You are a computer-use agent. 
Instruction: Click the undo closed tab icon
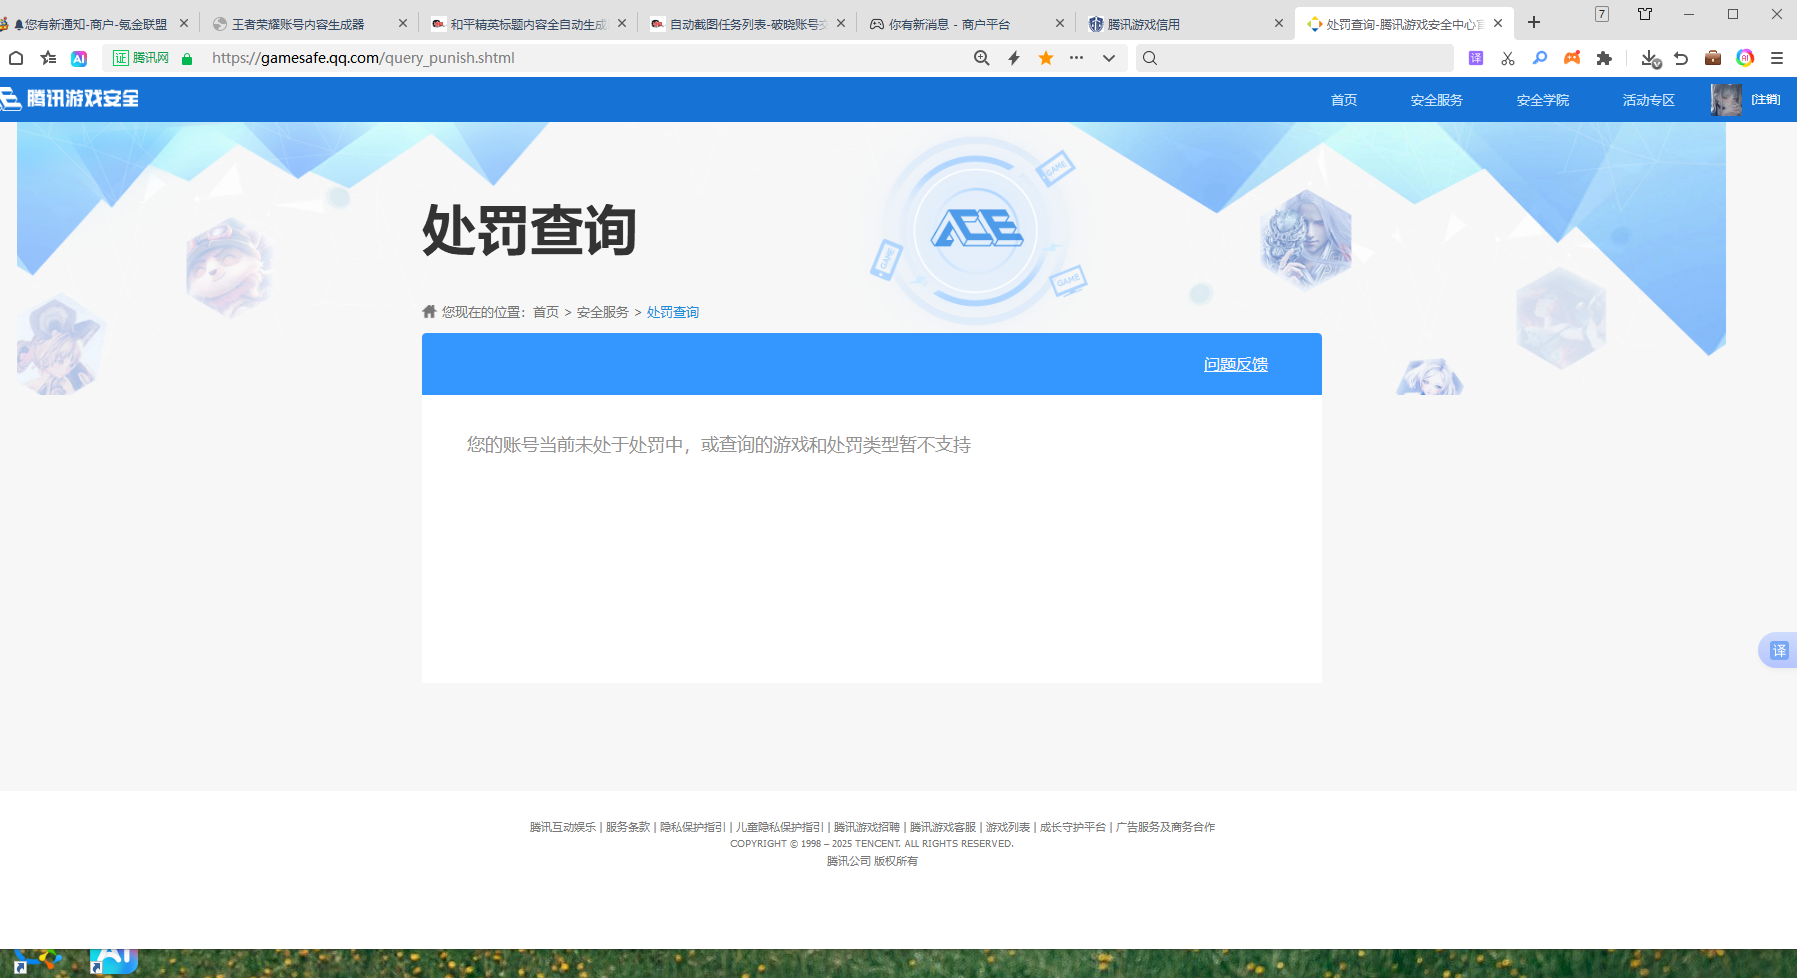tap(1681, 58)
